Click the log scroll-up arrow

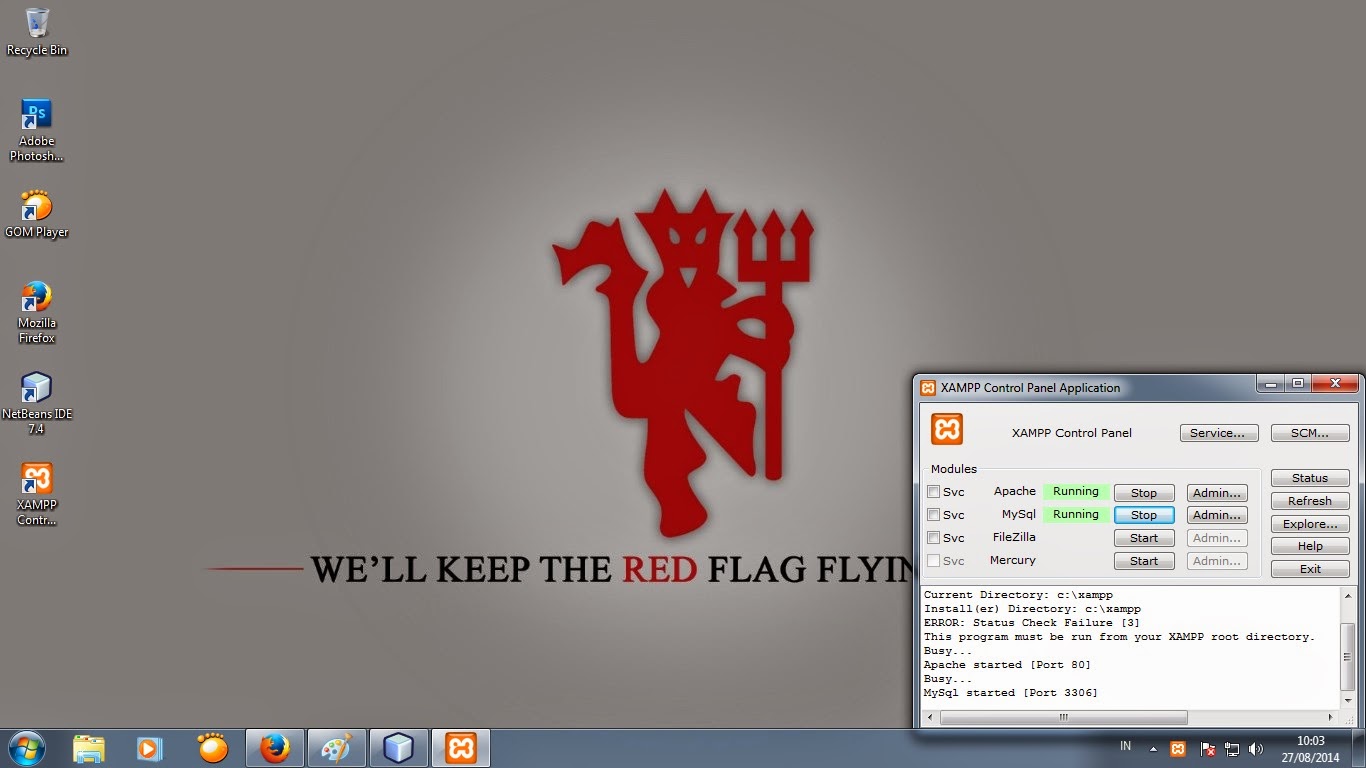(x=1348, y=596)
